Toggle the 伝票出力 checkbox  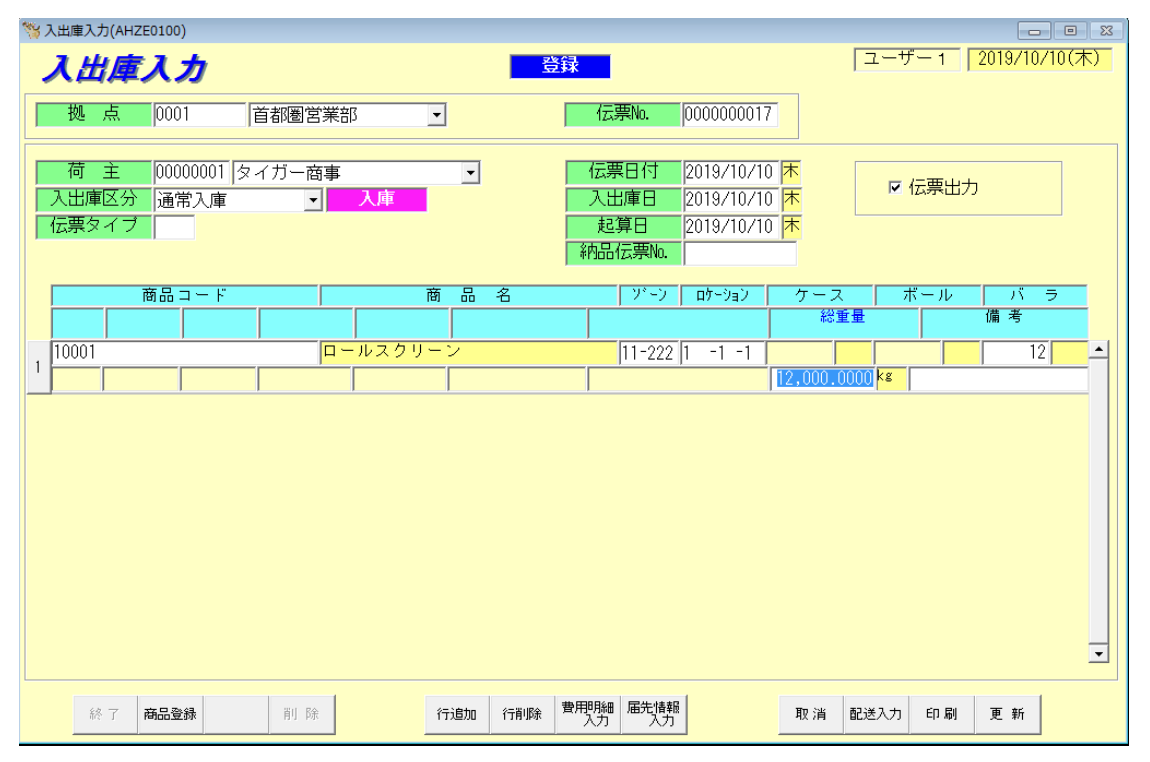pos(895,187)
